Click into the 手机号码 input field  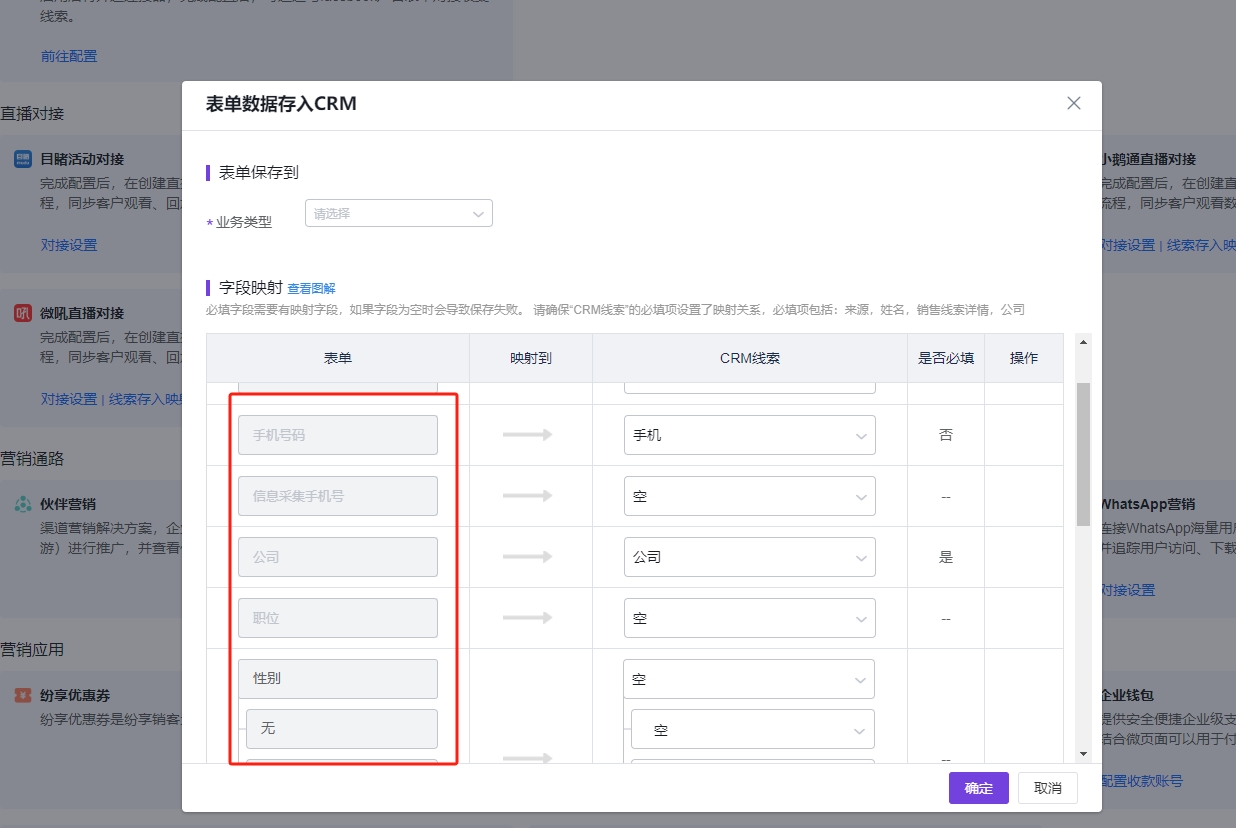click(x=338, y=435)
